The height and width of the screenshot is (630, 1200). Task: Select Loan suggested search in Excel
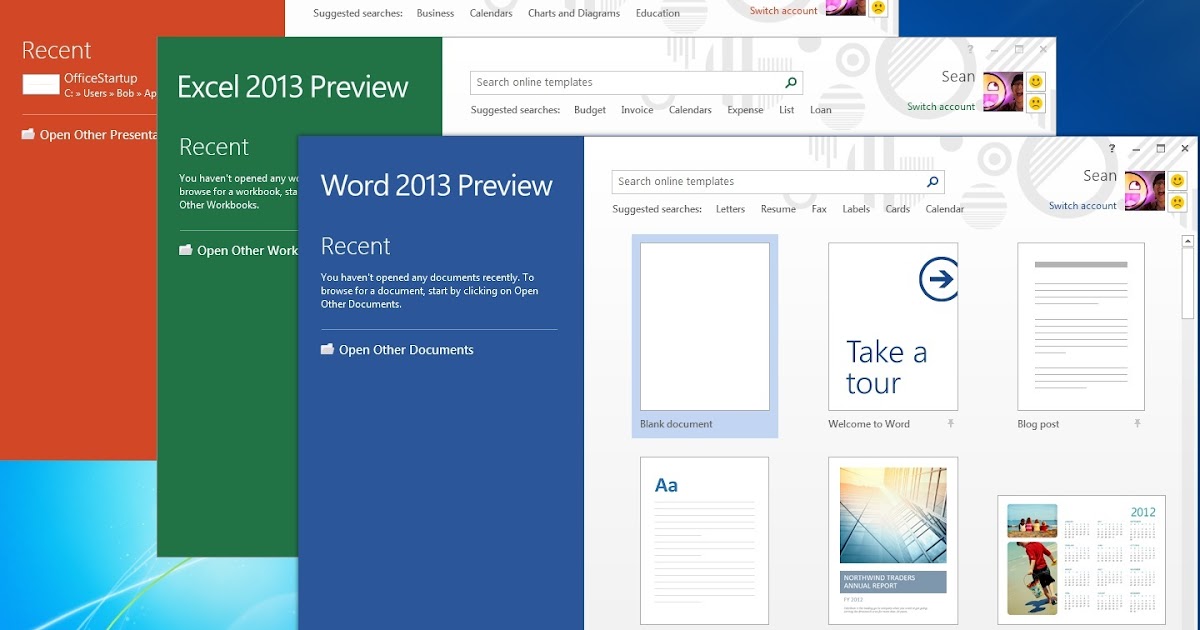pyautogui.click(x=820, y=110)
